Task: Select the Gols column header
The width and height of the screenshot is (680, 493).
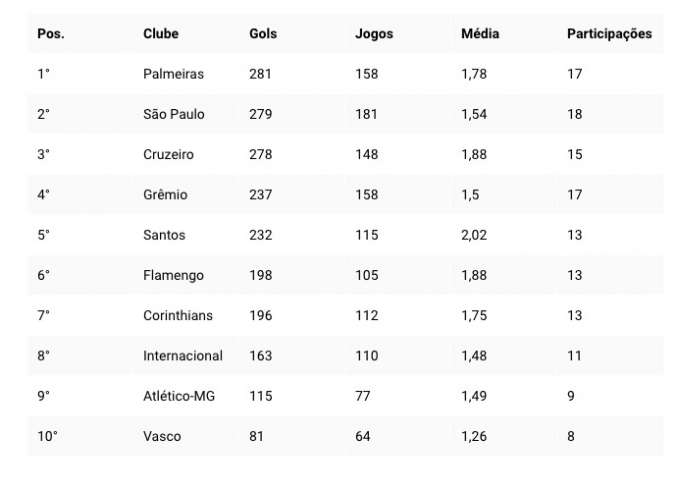Action: [263, 34]
